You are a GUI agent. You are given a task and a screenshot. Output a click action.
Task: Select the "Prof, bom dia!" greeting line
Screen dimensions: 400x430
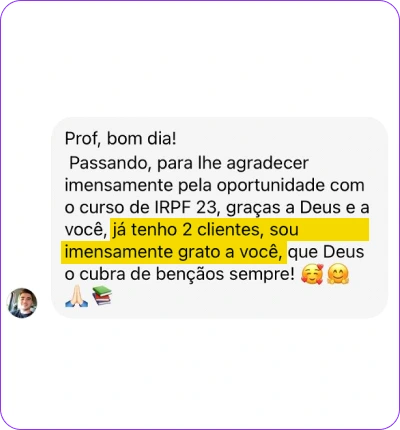point(120,138)
